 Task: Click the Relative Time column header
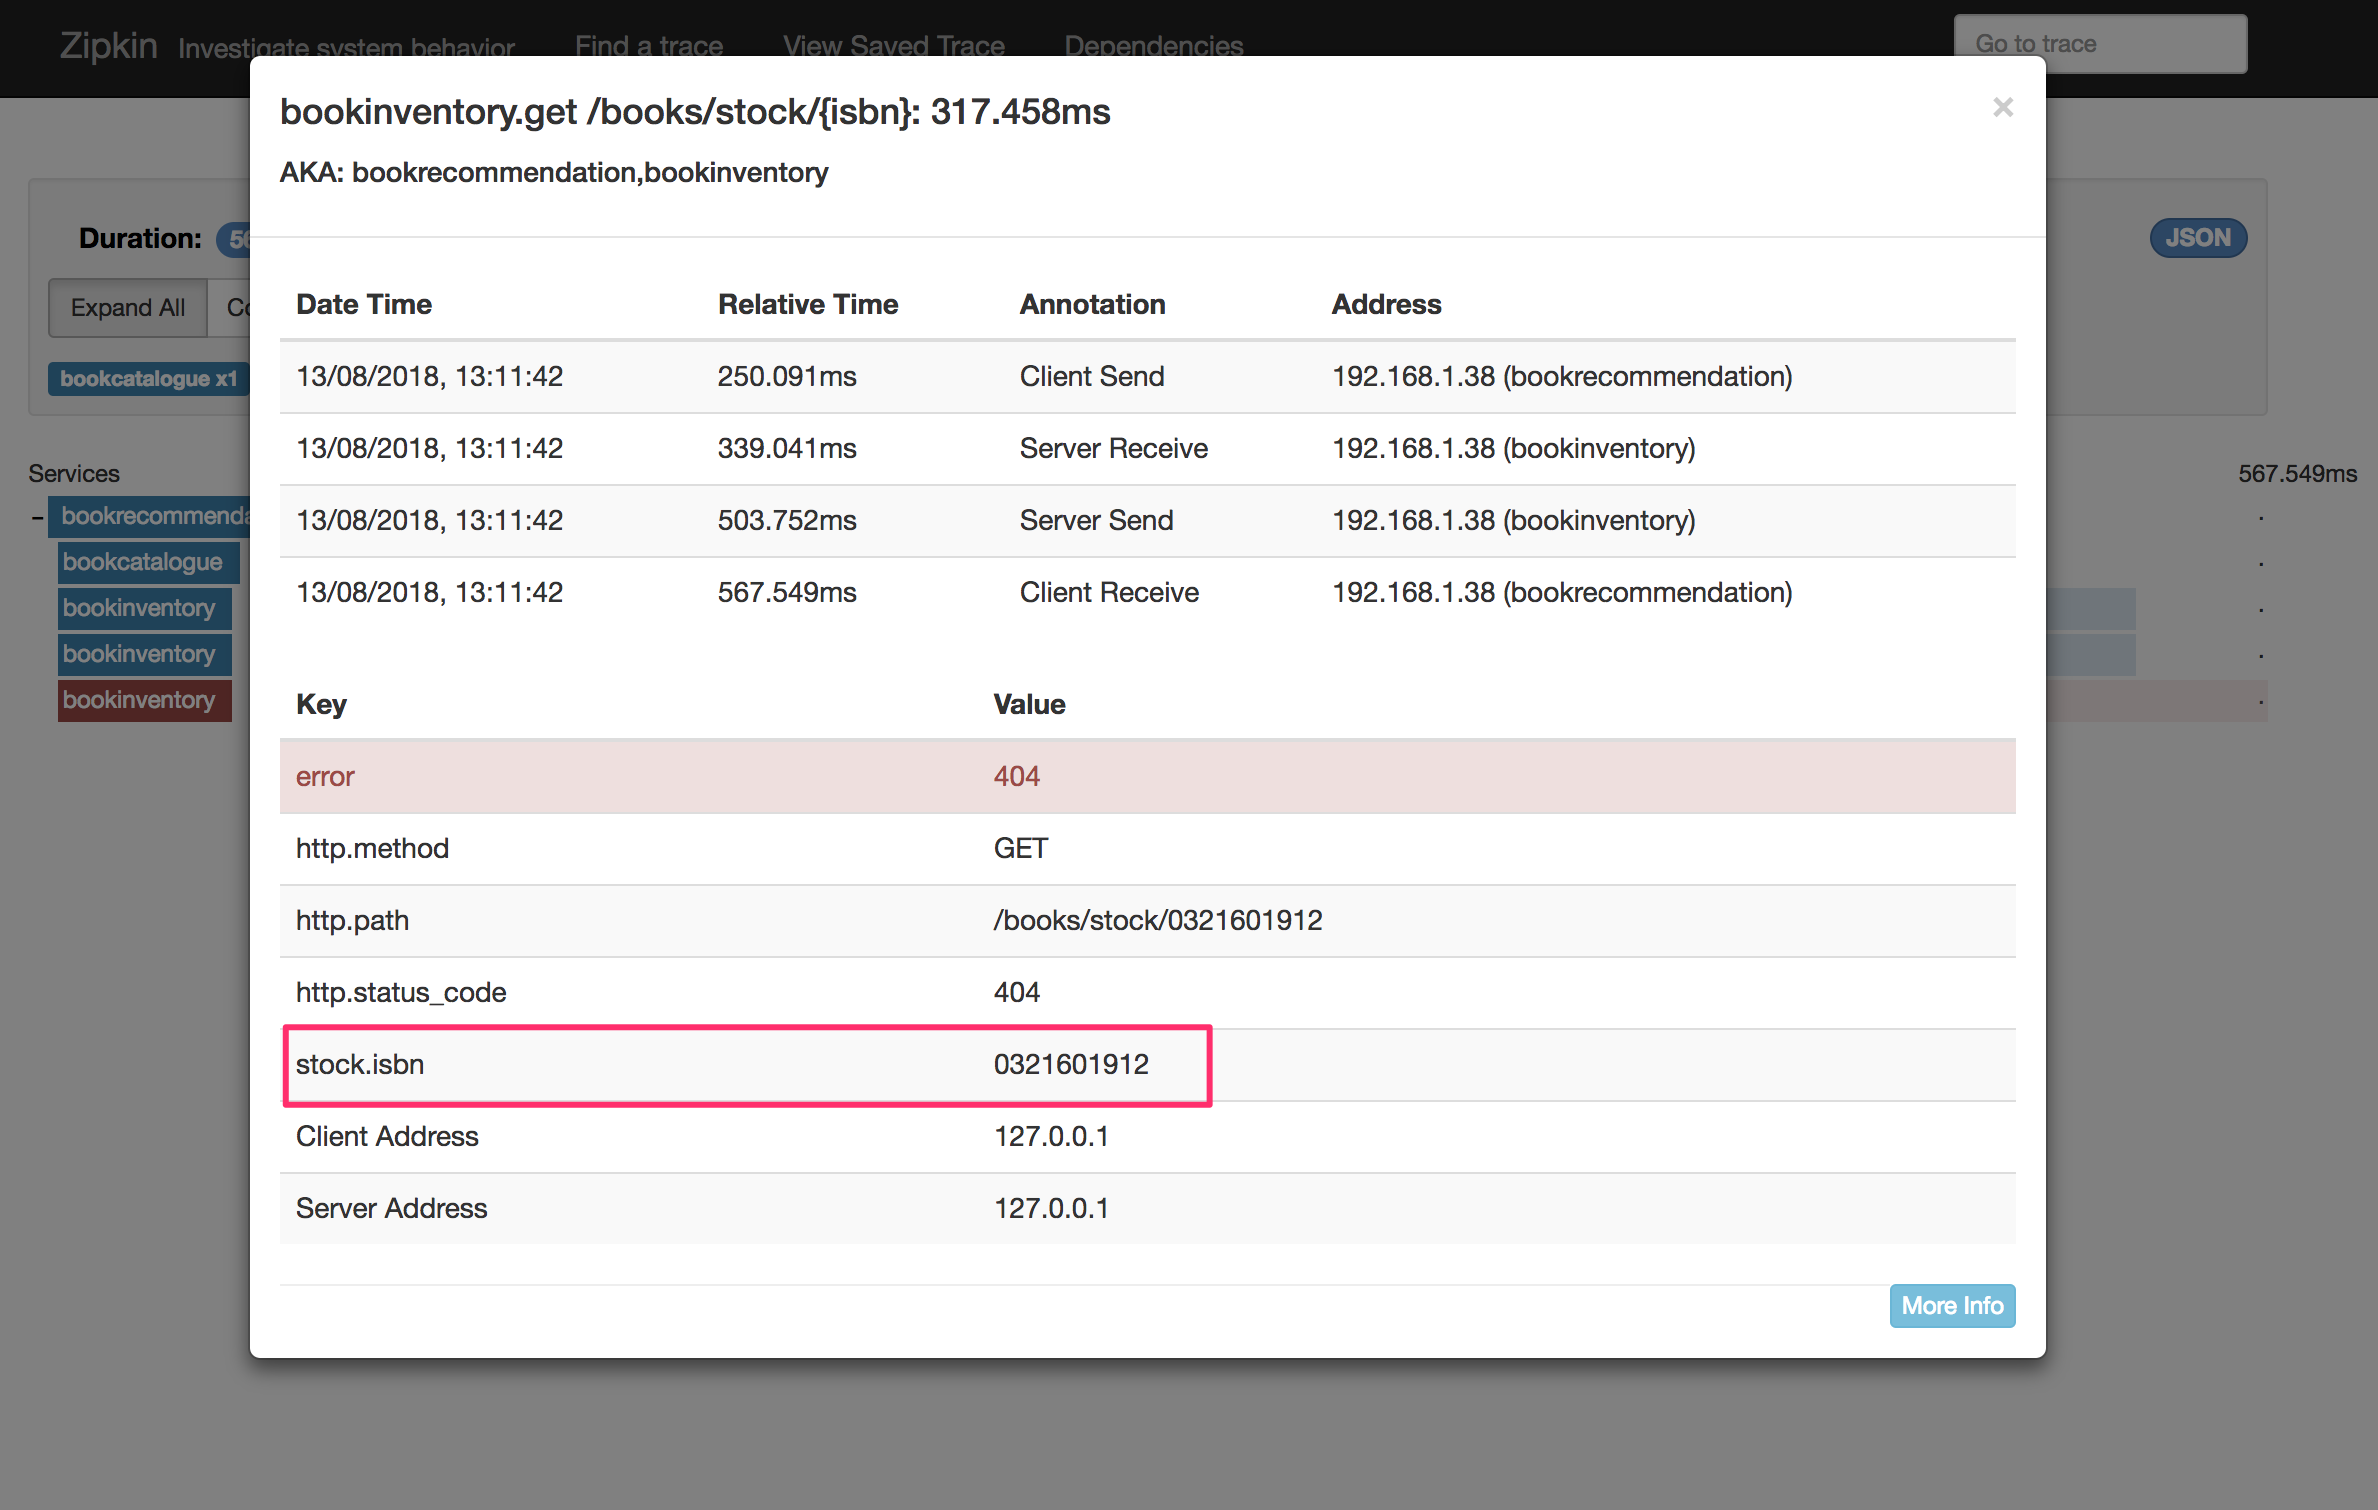tap(808, 305)
